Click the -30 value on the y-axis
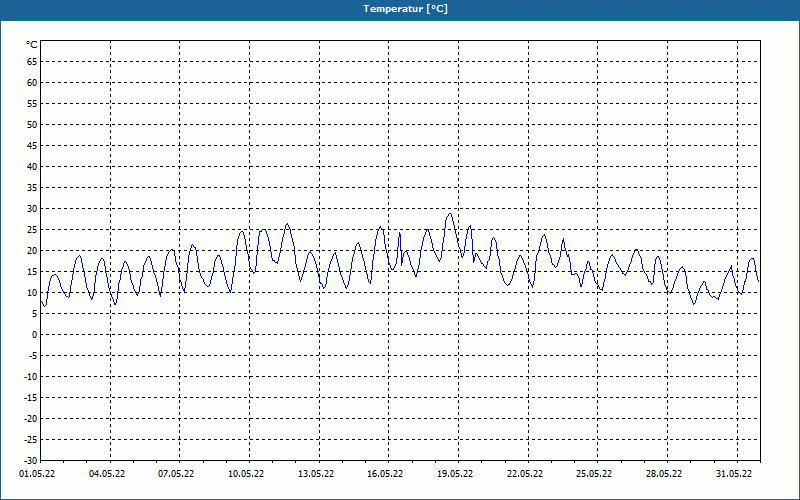 pos(31,461)
